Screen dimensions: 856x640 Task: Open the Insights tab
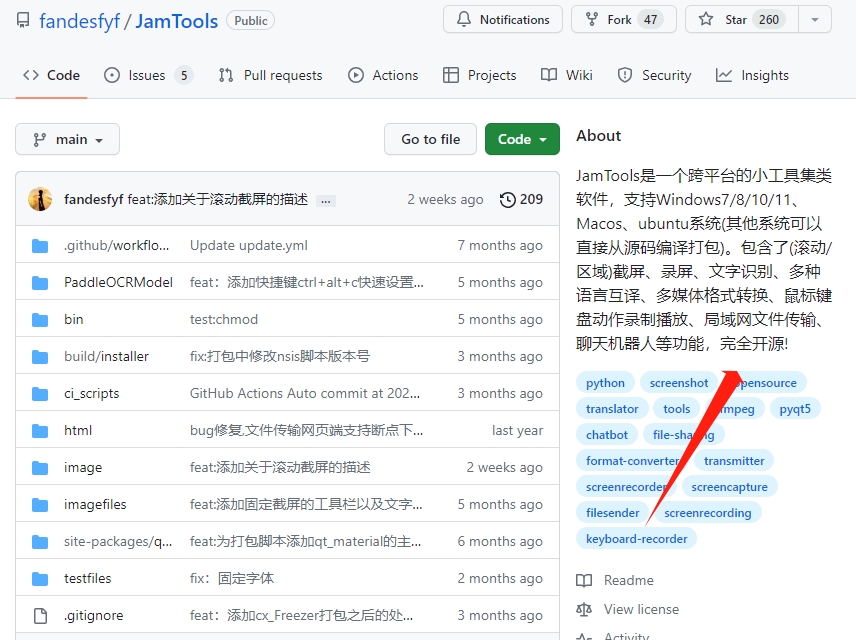[752, 75]
